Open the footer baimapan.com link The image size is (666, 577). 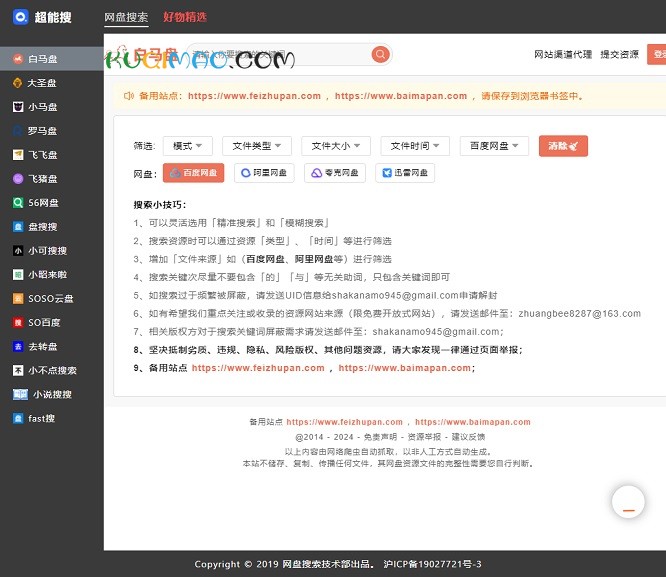[x=473, y=422]
